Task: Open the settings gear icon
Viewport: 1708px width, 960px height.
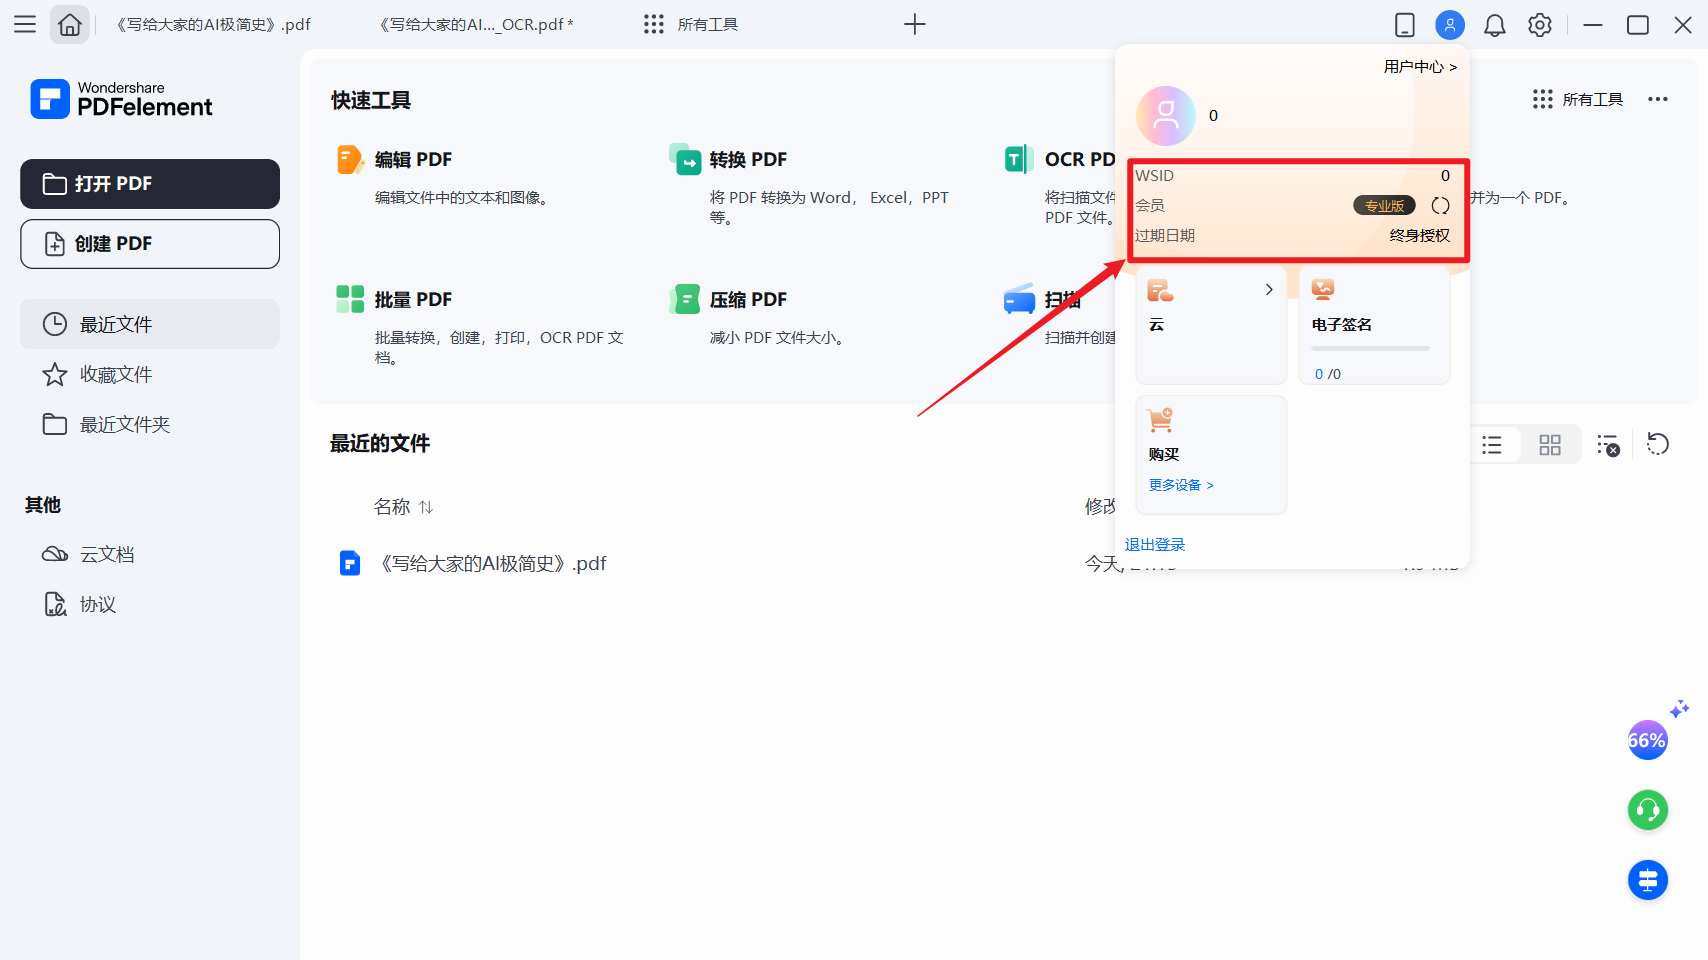Action: [x=1539, y=25]
